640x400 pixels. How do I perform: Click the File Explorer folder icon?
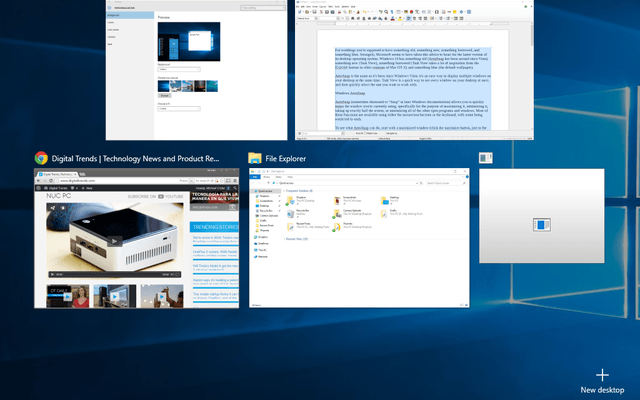pyautogui.click(x=255, y=158)
